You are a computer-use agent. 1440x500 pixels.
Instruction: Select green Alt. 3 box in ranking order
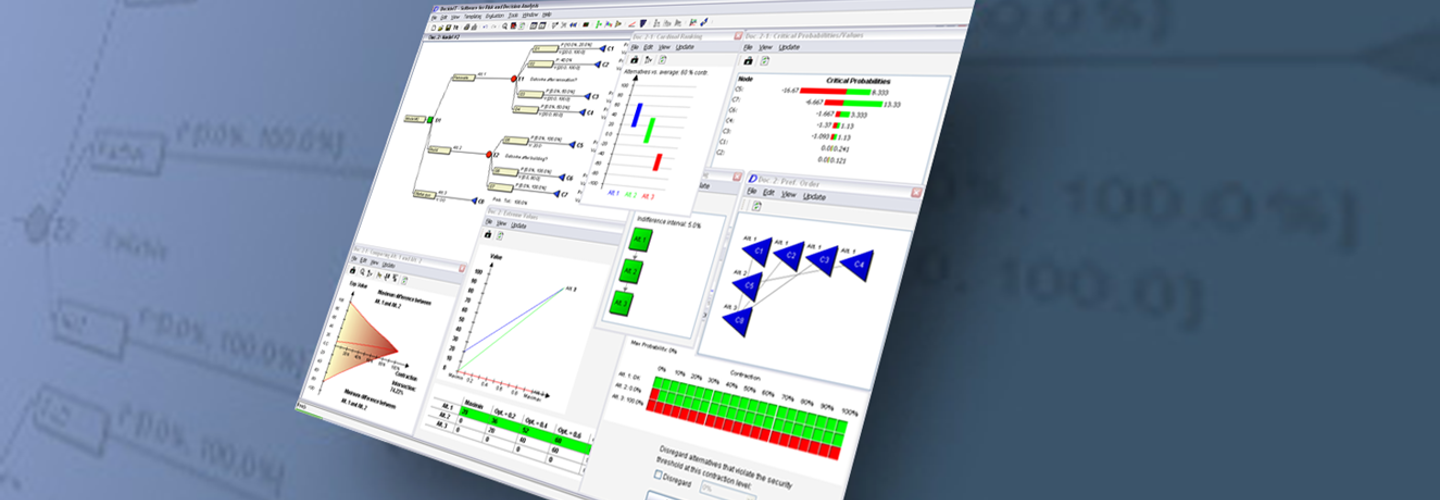[x=622, y=303]
